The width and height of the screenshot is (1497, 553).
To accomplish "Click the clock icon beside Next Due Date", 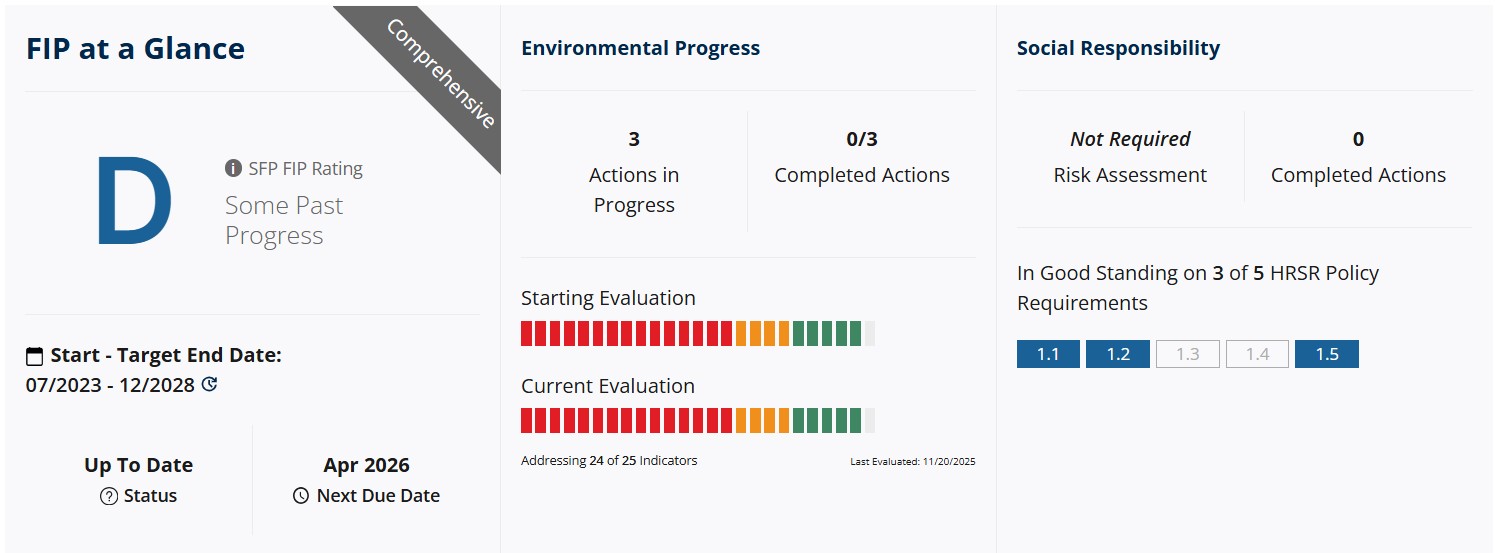I will pyautogui.click(x=301, y=496).
